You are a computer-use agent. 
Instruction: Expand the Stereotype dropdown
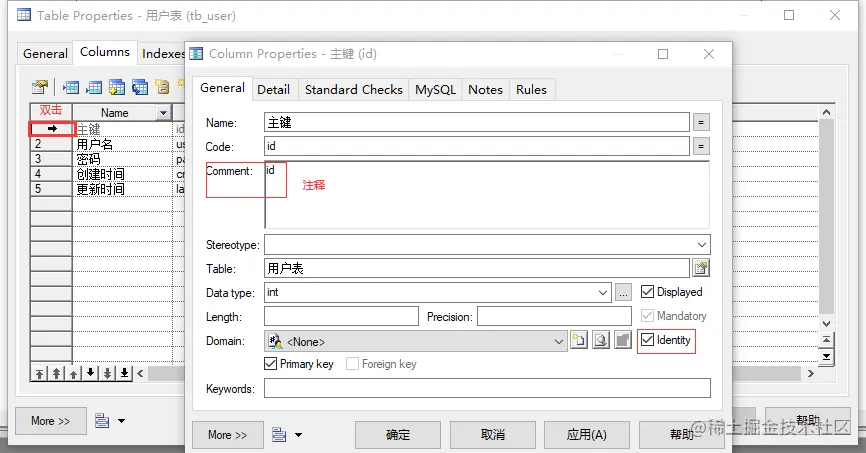[x=701, y=245]
